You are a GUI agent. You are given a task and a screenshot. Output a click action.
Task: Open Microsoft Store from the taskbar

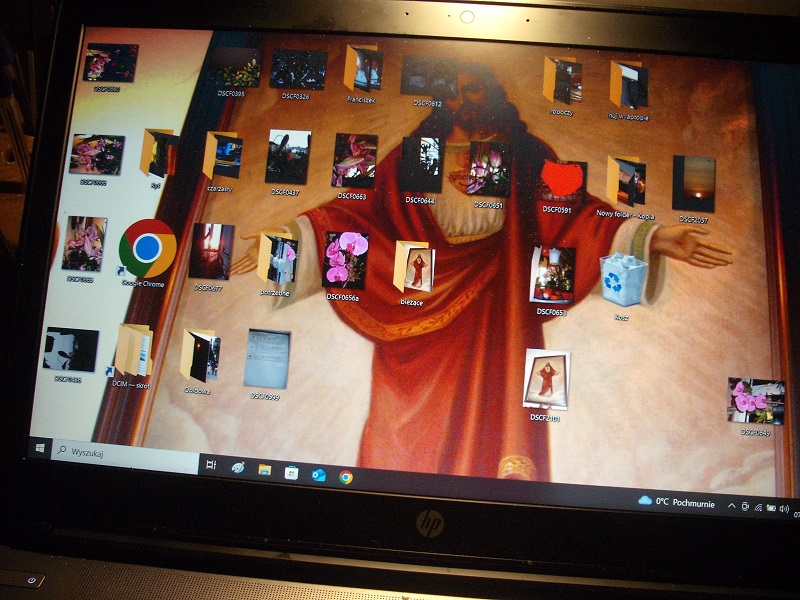coord(291,472)
